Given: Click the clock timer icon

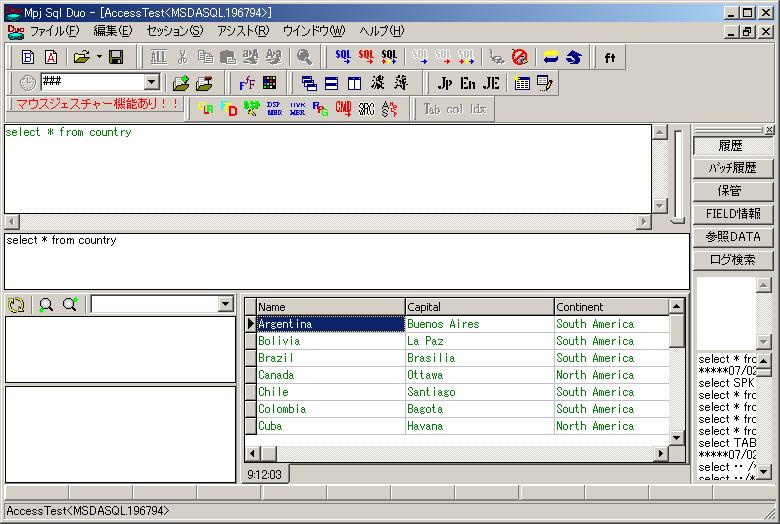Looking at the screenshot, I should [x=27, y=82].
